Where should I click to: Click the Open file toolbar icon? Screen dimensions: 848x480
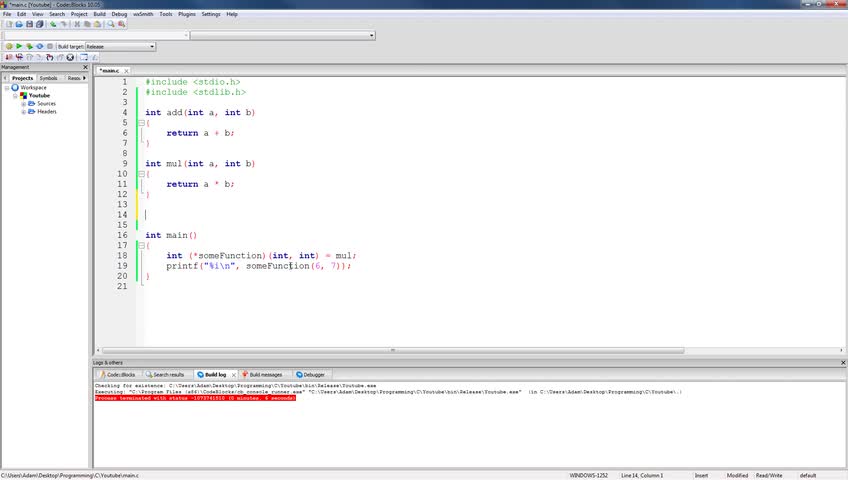coord(19,24)
